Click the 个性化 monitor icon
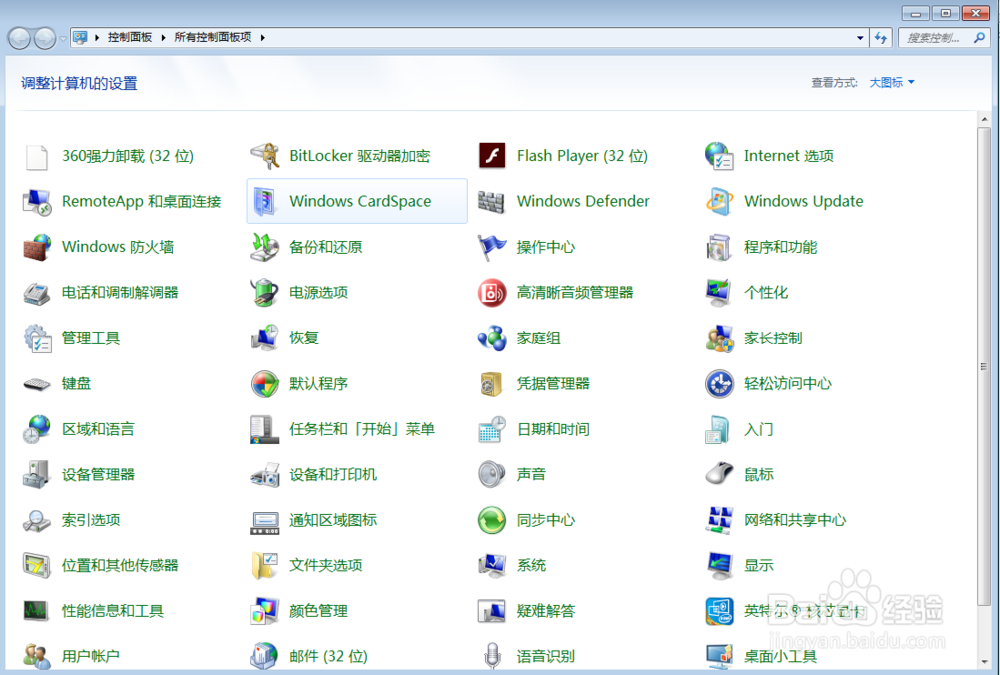Image resolution: width=1000 pixels, height=675 pixels. point(719,293)
